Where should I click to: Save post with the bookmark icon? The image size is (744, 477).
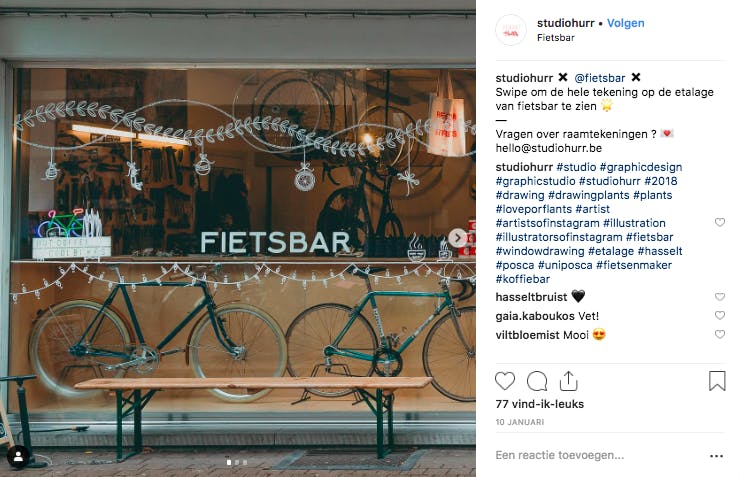(x=717, y=381)
